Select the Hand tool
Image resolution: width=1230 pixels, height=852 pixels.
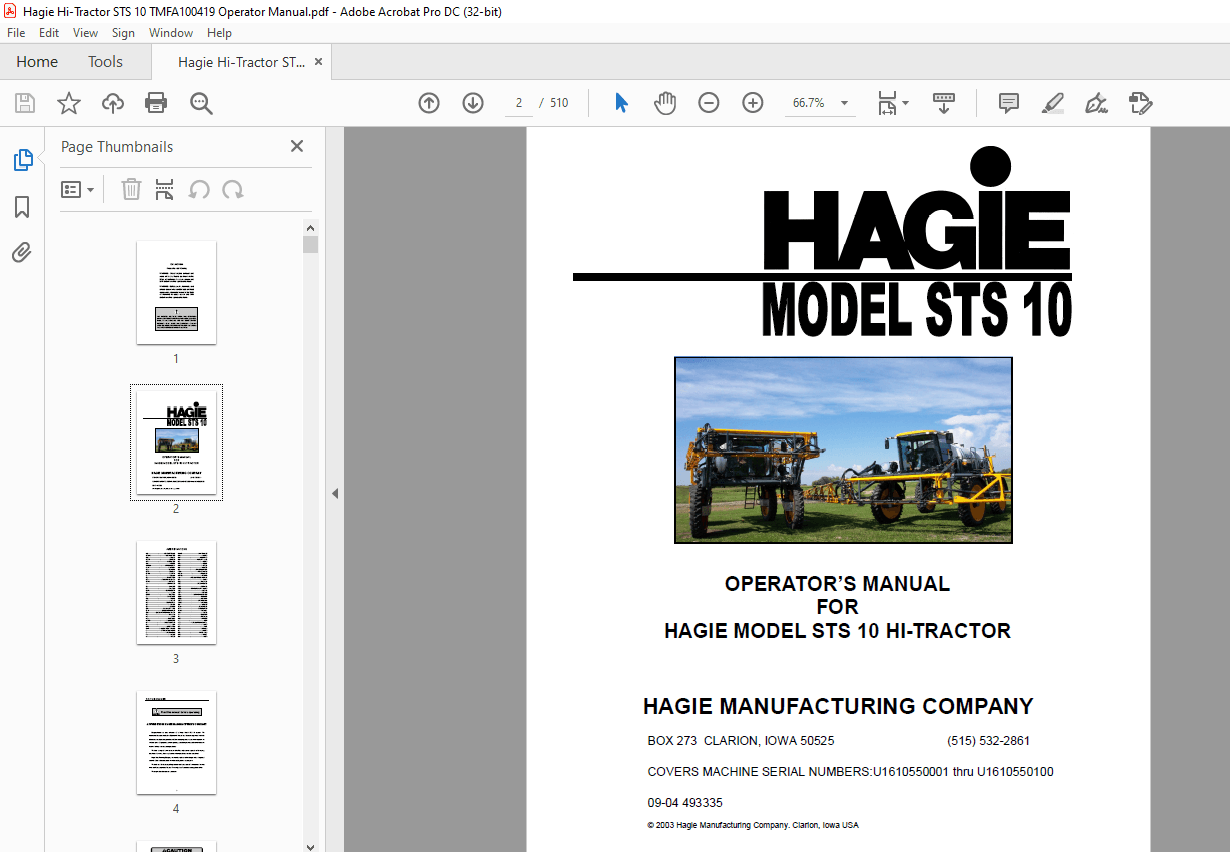pyautogui.click(x=664, y=102)
